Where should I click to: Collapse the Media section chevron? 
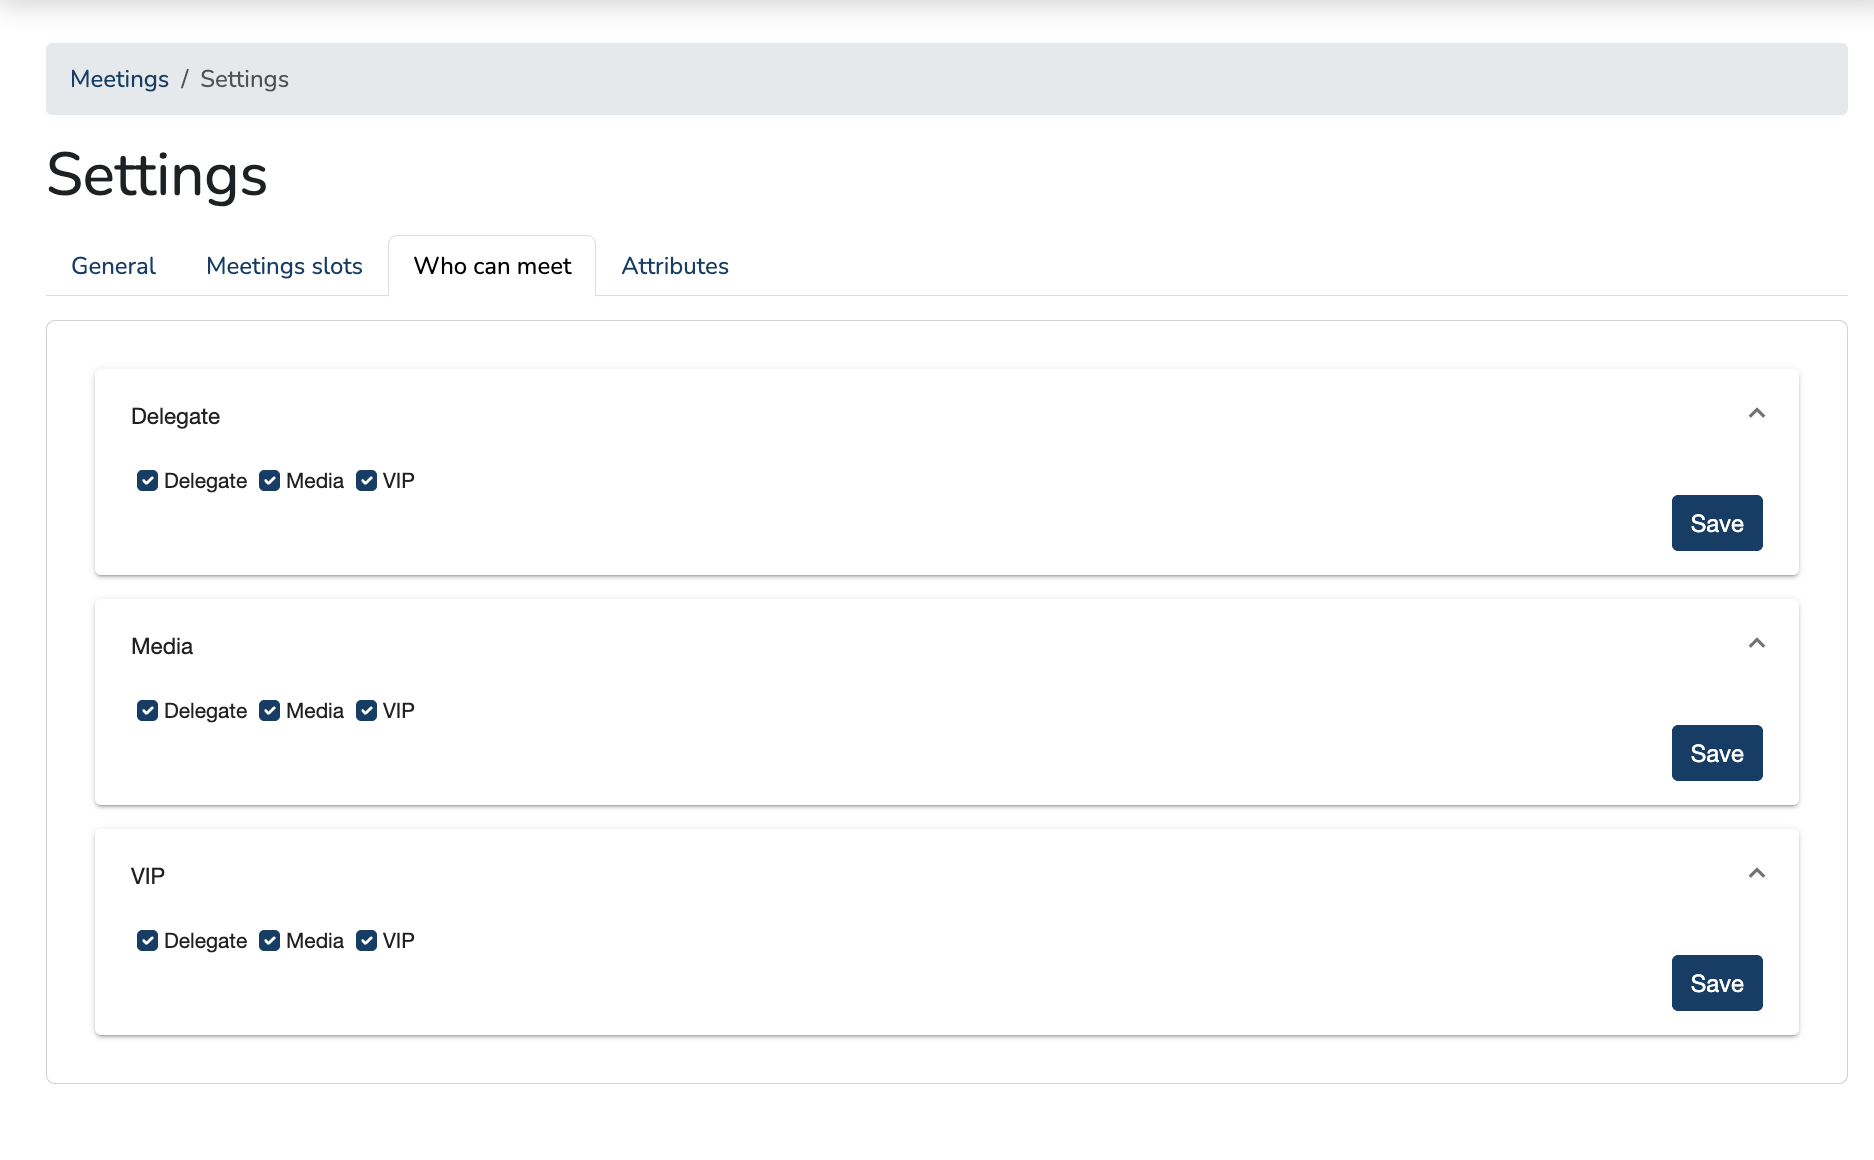click(1756, 644)
